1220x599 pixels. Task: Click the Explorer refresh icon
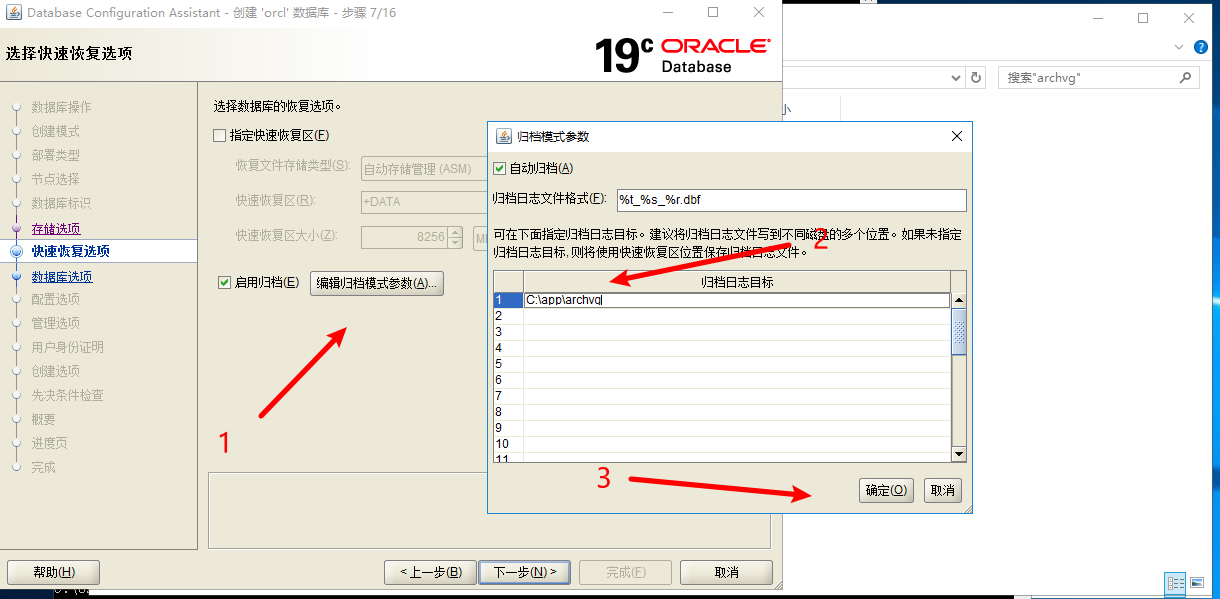(x=976, y=78)
